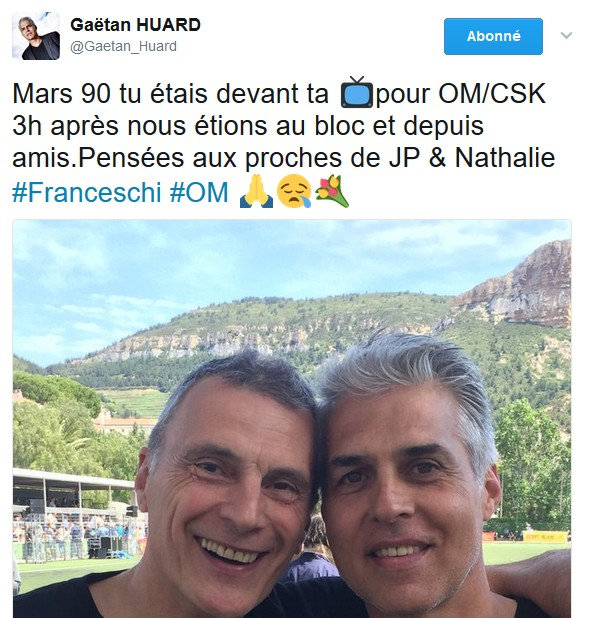Open the Gaëtan HUARD display name link
591x618 pixels.
(x=135, y=25)
